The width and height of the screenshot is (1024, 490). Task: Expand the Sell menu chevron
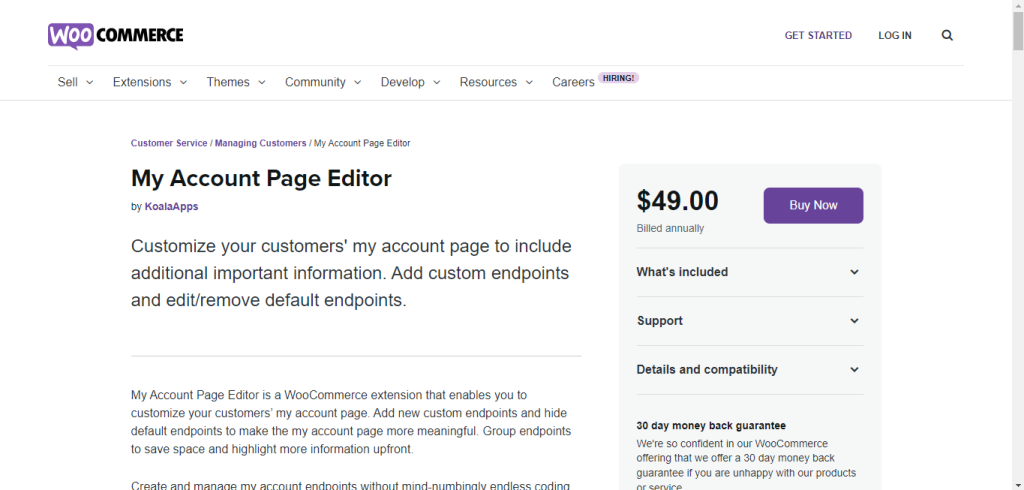click(89, 82)
